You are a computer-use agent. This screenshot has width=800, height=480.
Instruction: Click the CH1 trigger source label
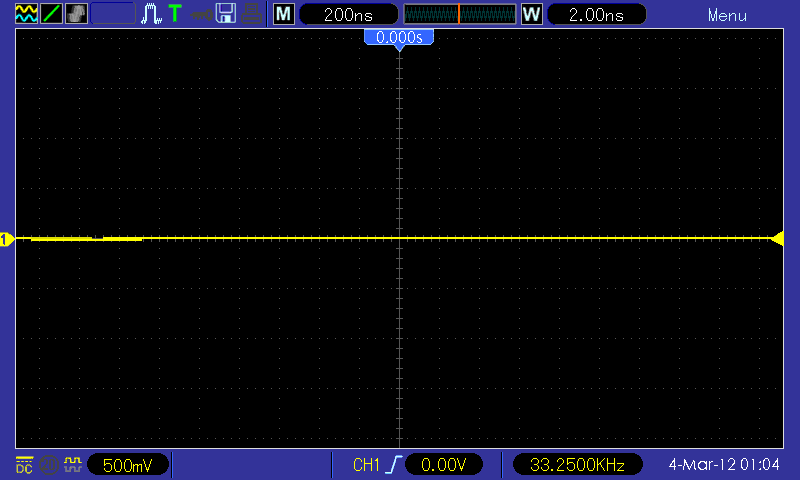pyautogui.click(x=366, y=465)
